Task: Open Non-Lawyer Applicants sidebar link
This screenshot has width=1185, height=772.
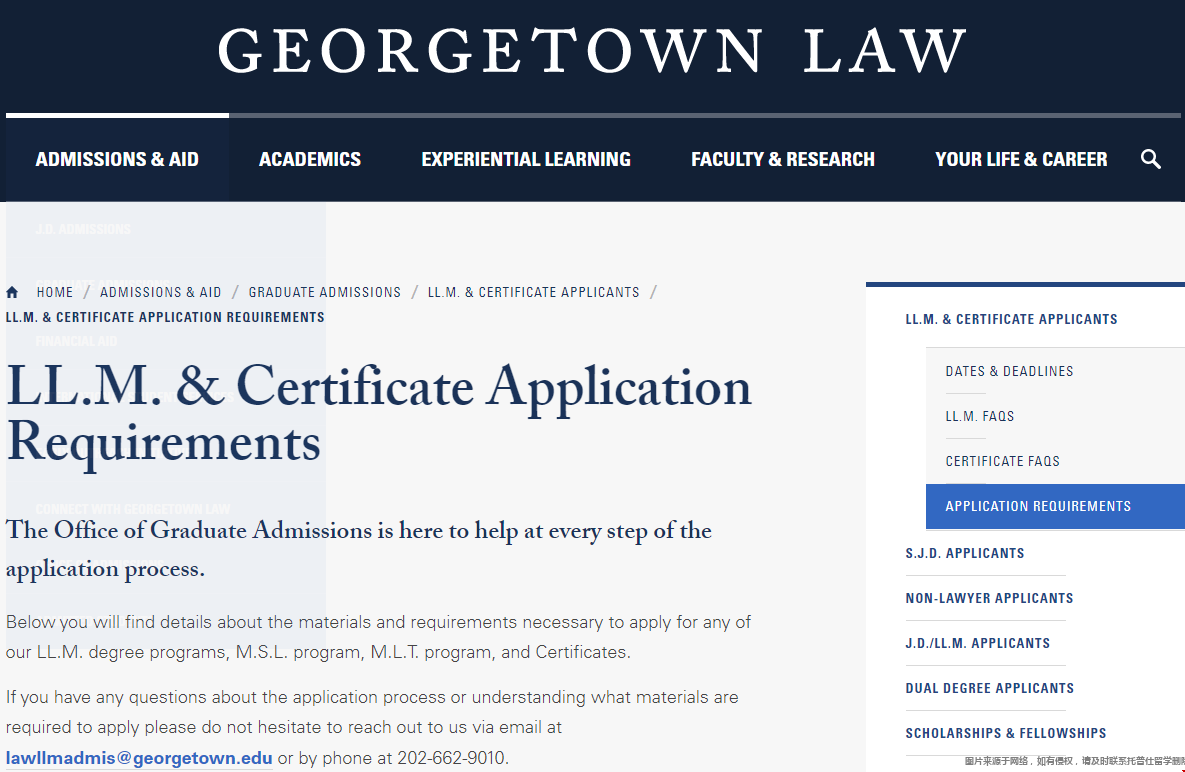Action: 989,598
